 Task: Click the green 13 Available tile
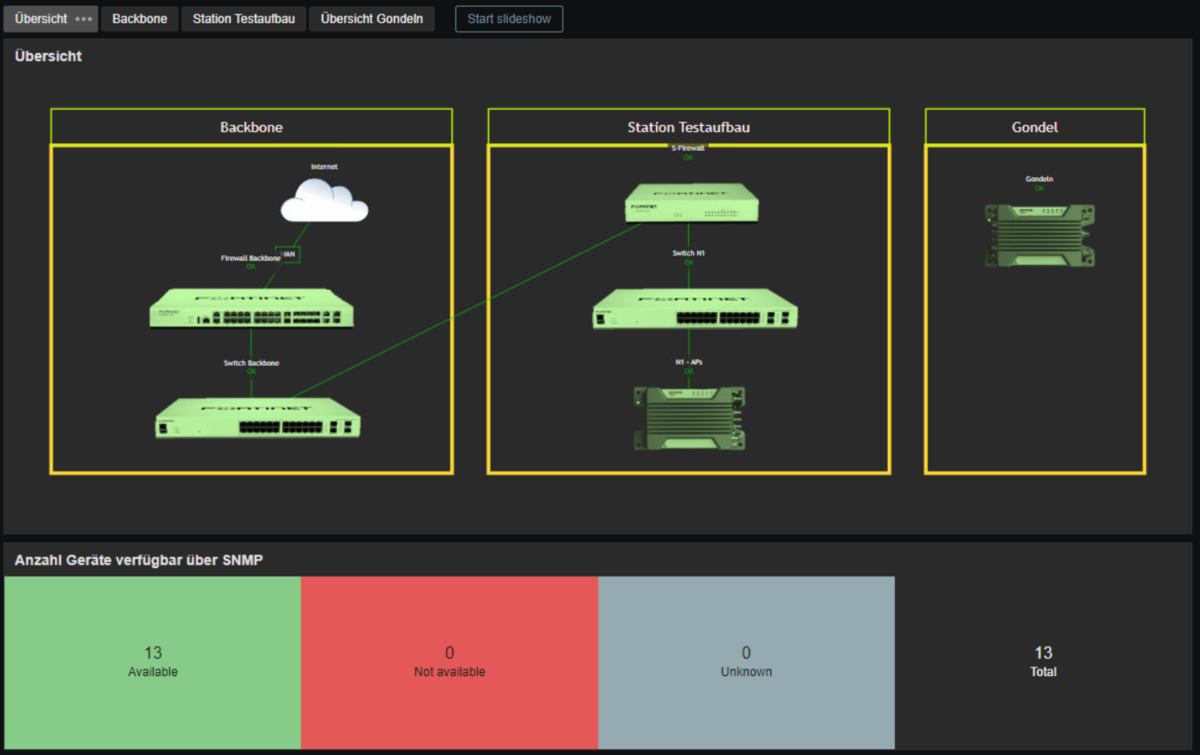152,662
